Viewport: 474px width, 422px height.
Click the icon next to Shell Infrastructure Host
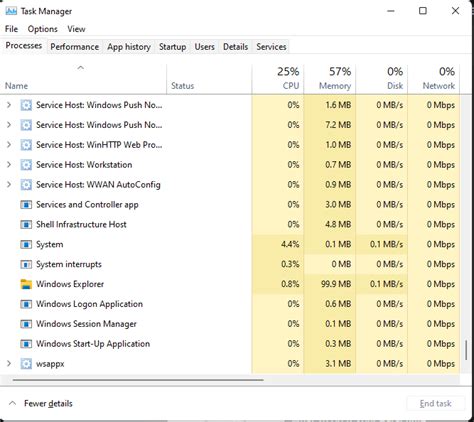(x=26, y=224)
